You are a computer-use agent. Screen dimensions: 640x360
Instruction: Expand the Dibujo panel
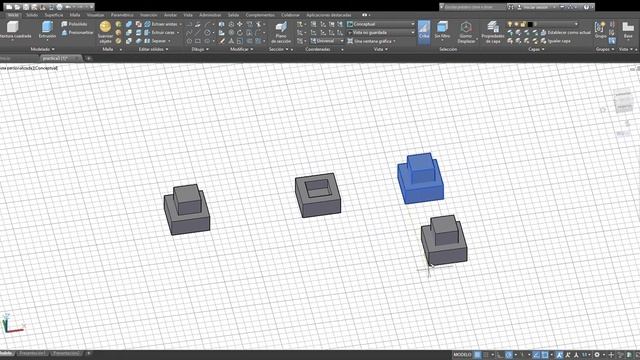click(200, 49)
